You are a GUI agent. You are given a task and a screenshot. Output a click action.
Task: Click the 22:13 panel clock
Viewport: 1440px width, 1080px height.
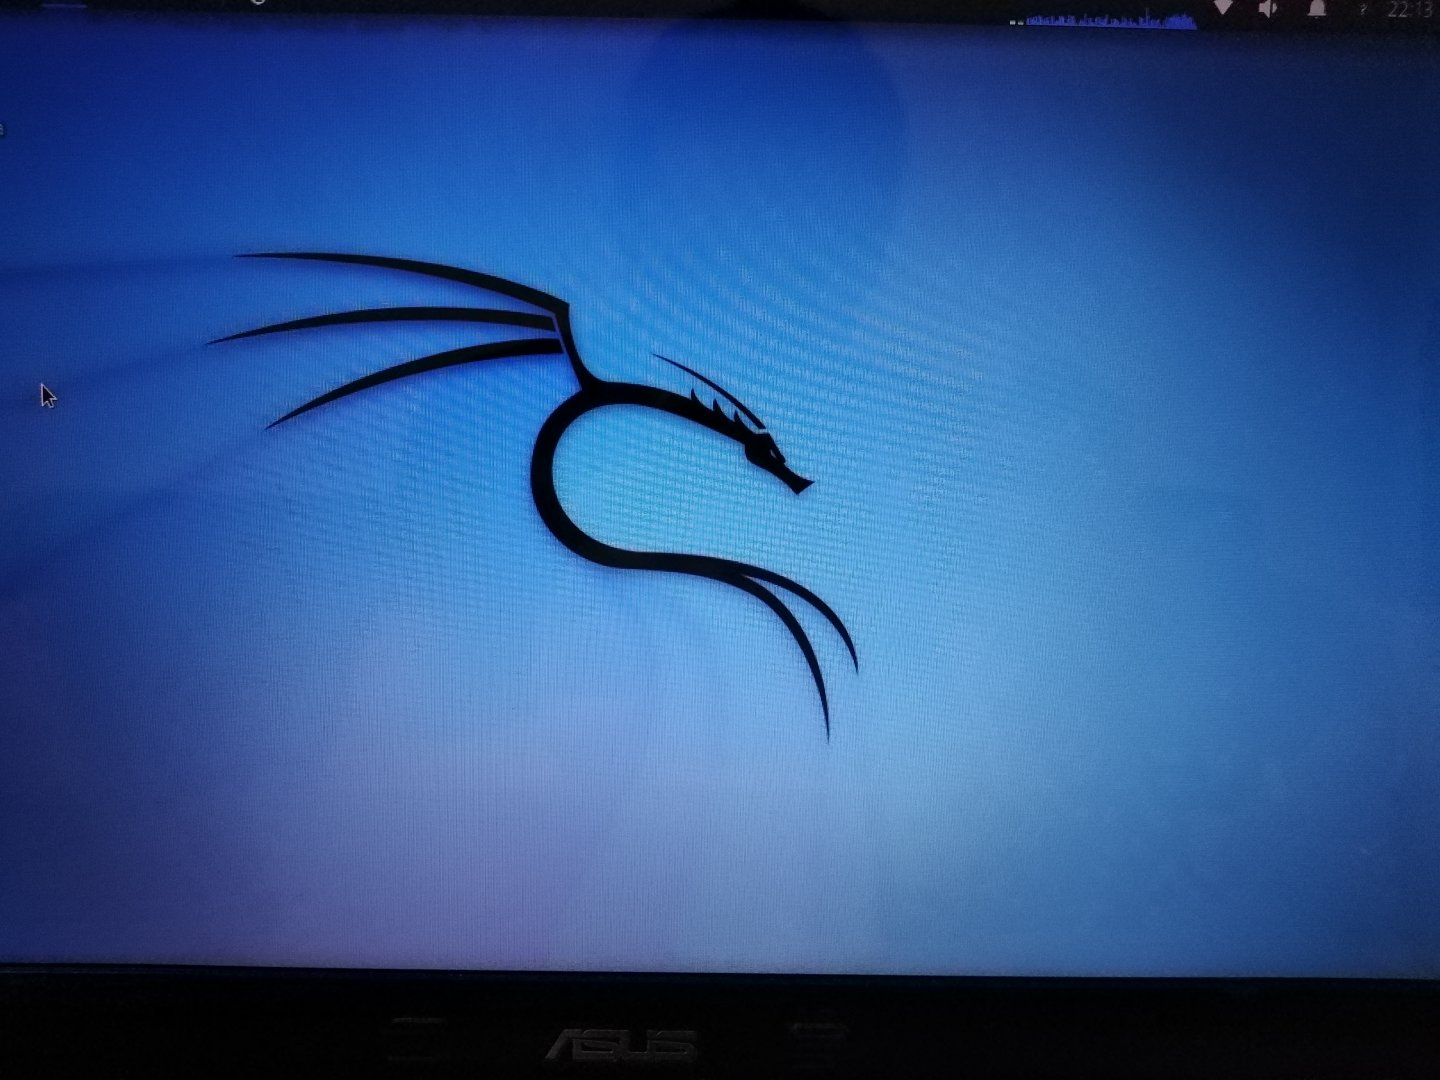tap(1410, 10)
